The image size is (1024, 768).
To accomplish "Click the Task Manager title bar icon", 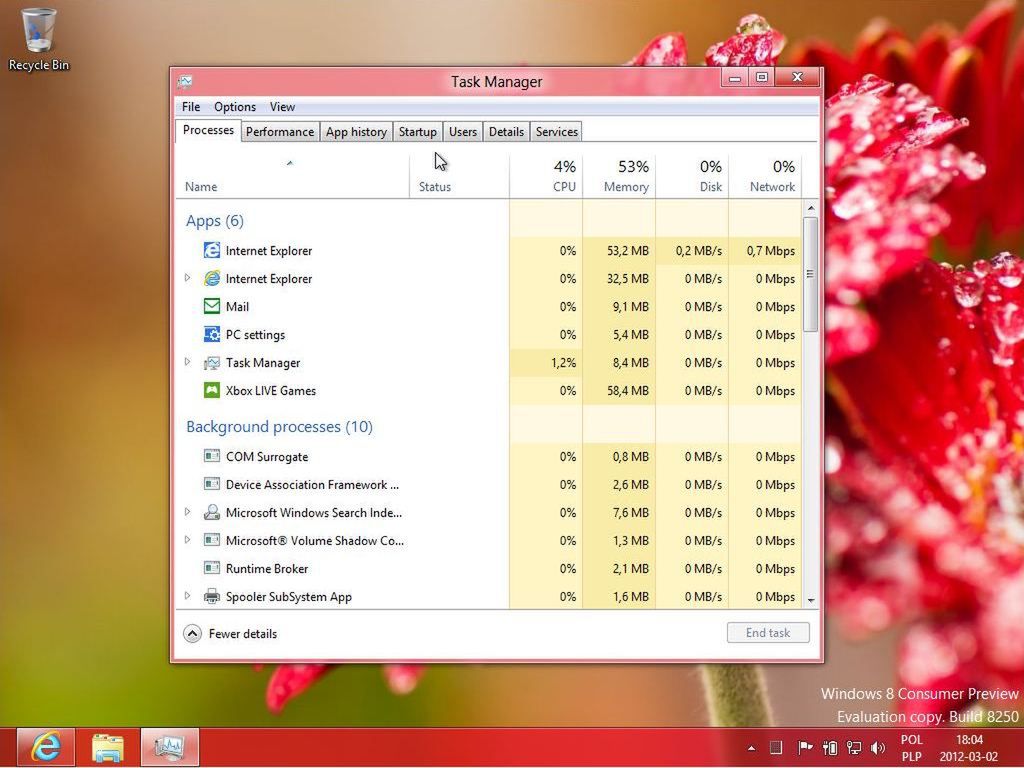I will 185,82.
